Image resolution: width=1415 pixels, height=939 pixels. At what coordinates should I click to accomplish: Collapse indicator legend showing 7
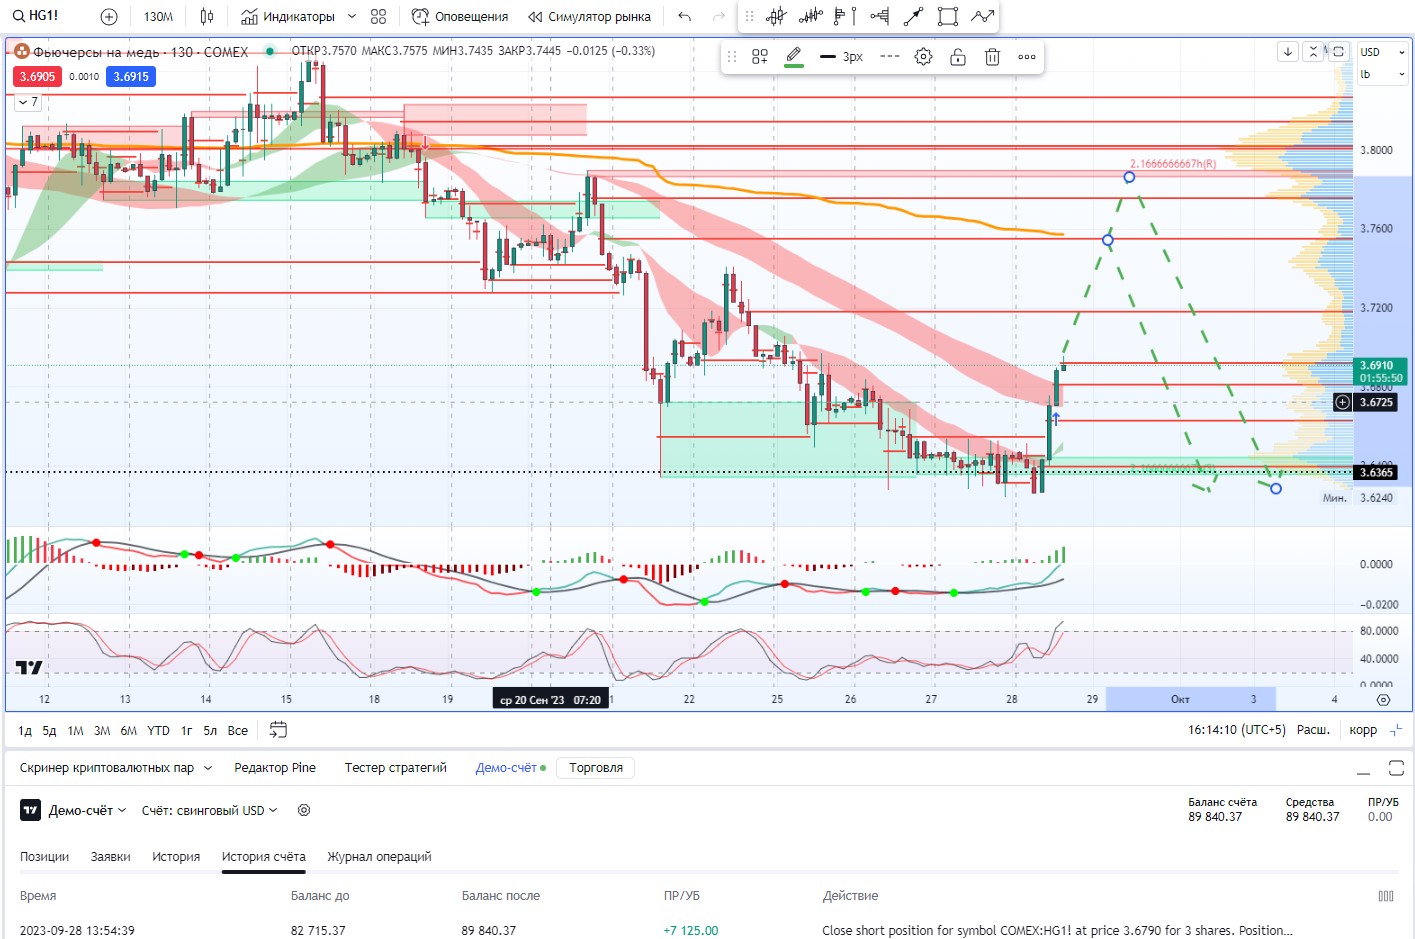point(28,102)
